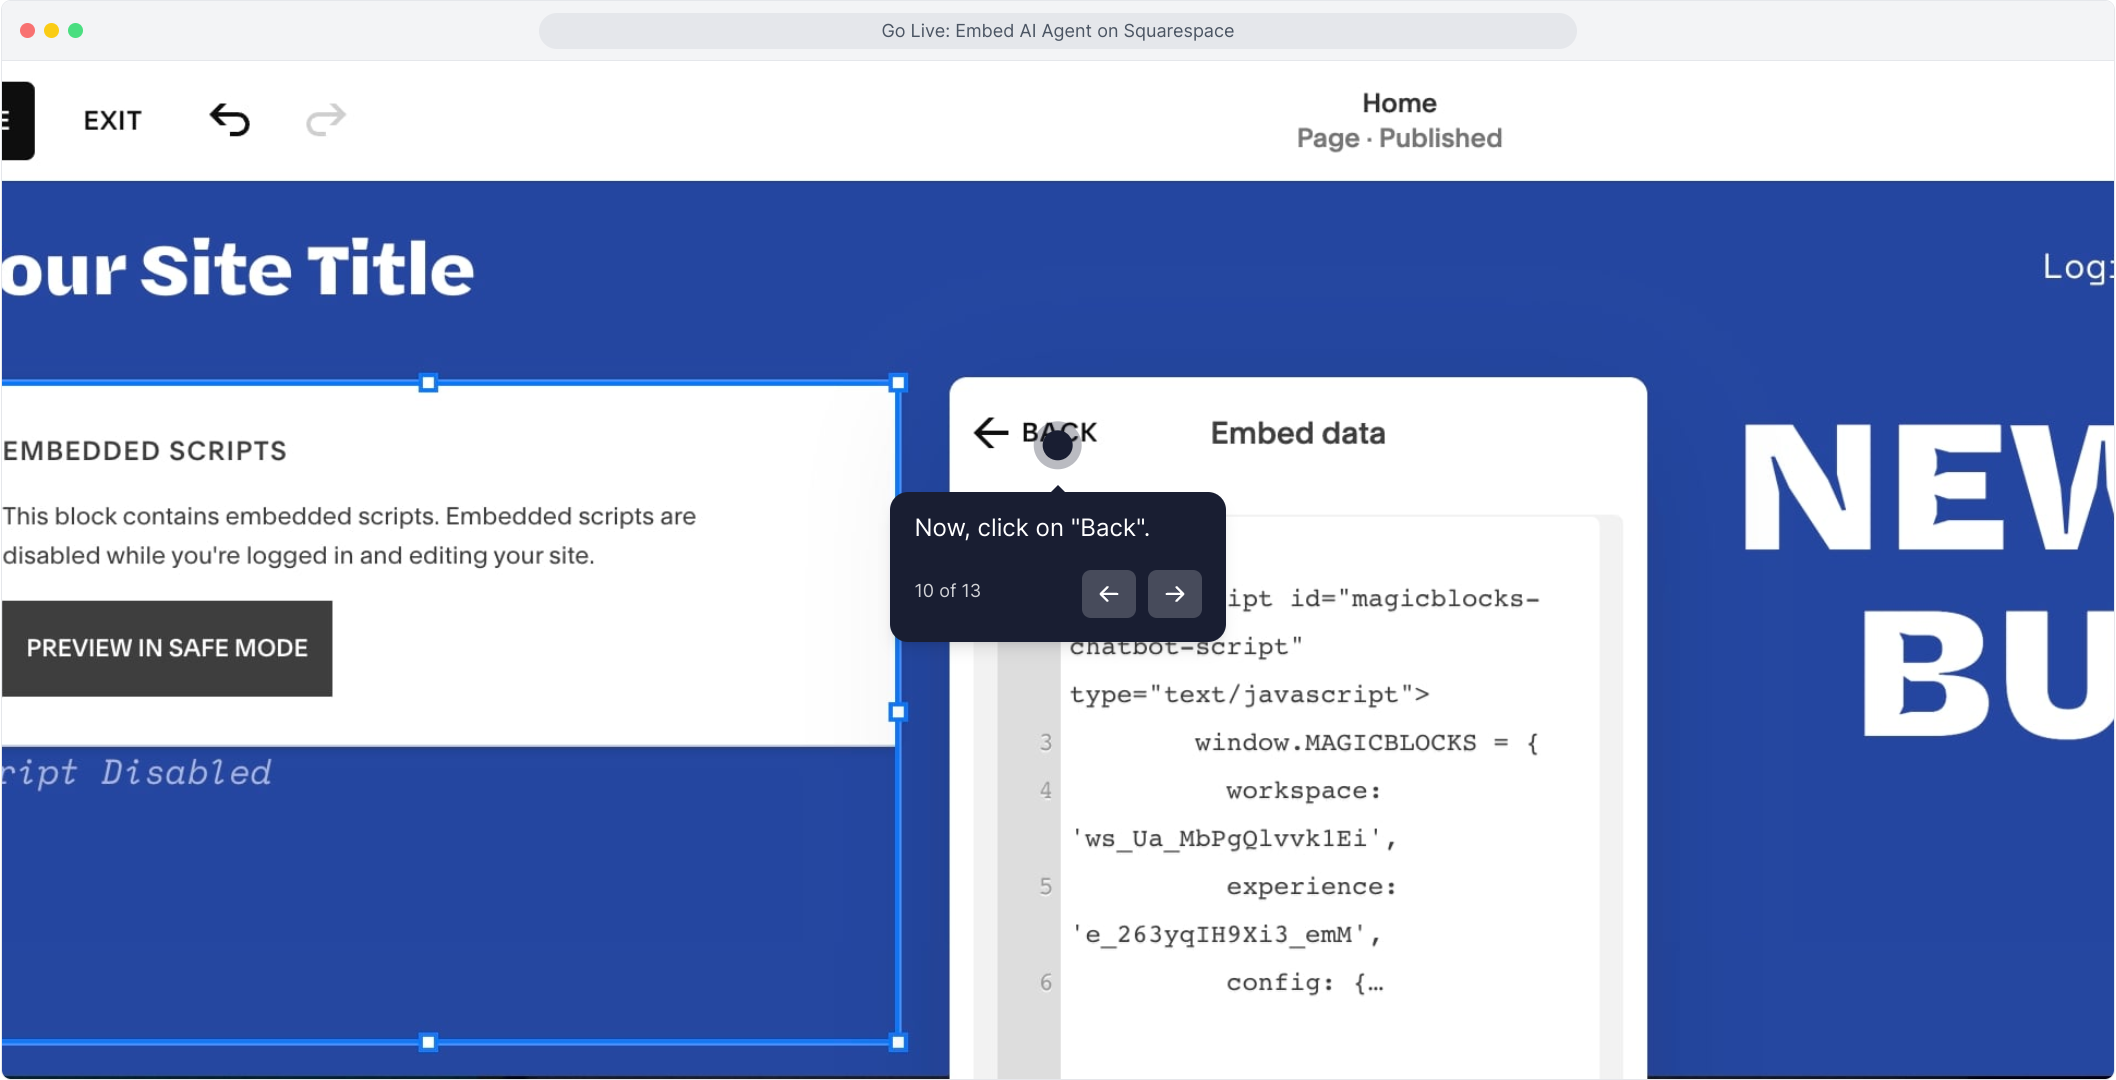The height and width of the screenshot is (1080, 2116).
Task: Click the Home Page Published title
Action: pyautogui.click(x=1398, y=120)
